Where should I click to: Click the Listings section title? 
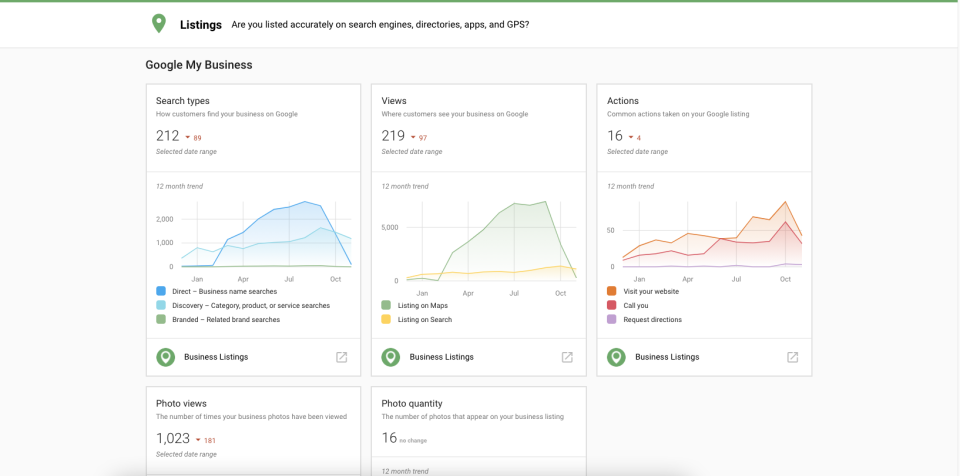click(201, 24)
